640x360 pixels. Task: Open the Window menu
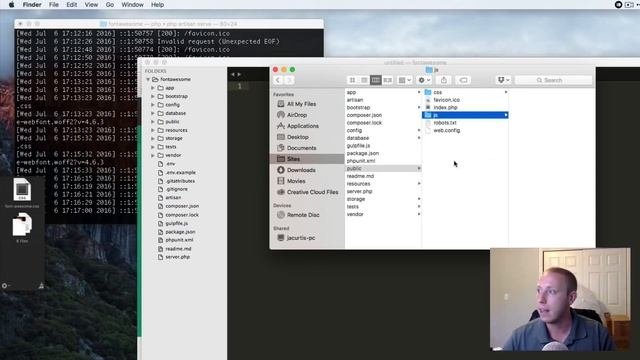click(x=132, y=5)
